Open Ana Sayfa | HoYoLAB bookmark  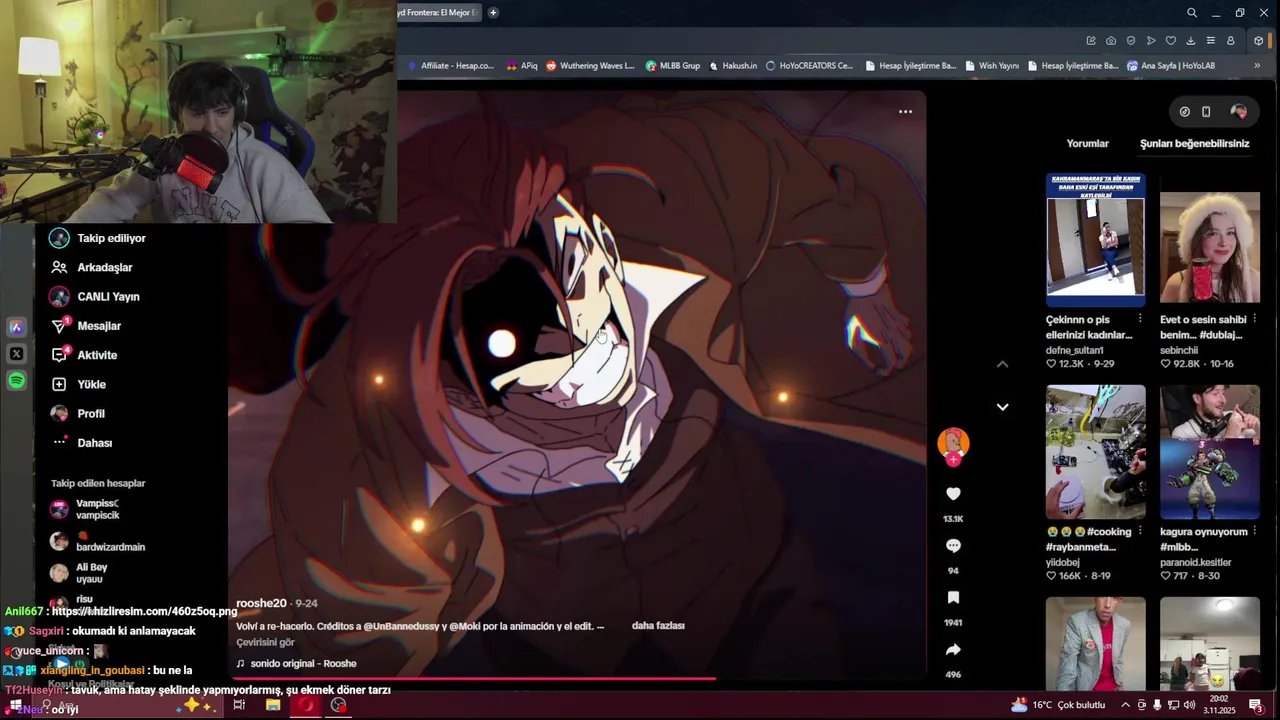(1171, 66)
